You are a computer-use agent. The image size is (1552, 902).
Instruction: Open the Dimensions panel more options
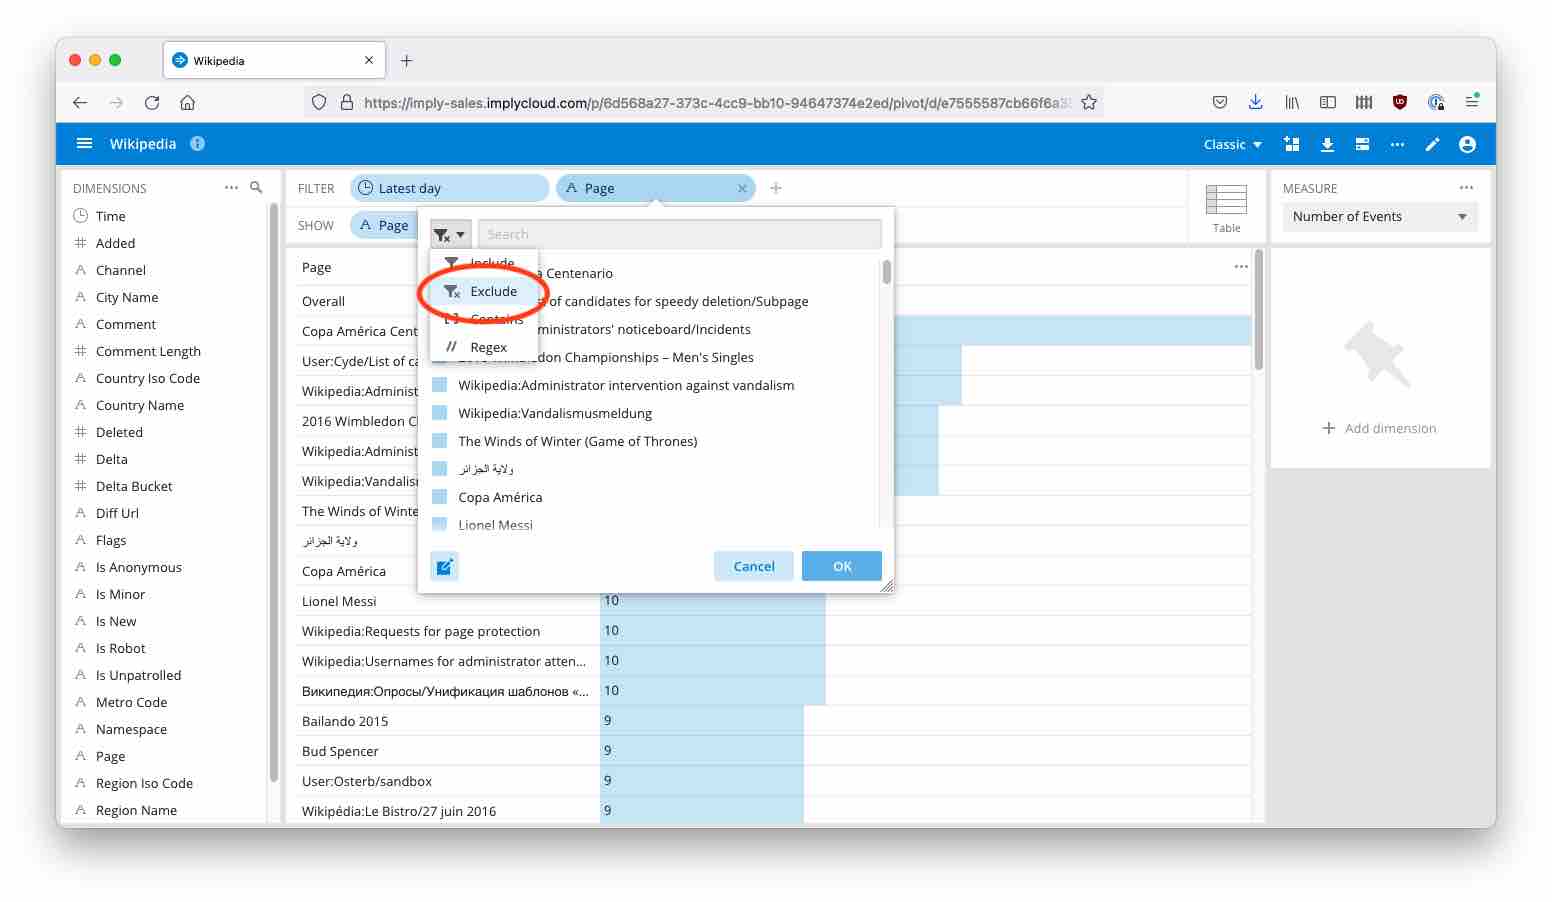click(231, 188)
